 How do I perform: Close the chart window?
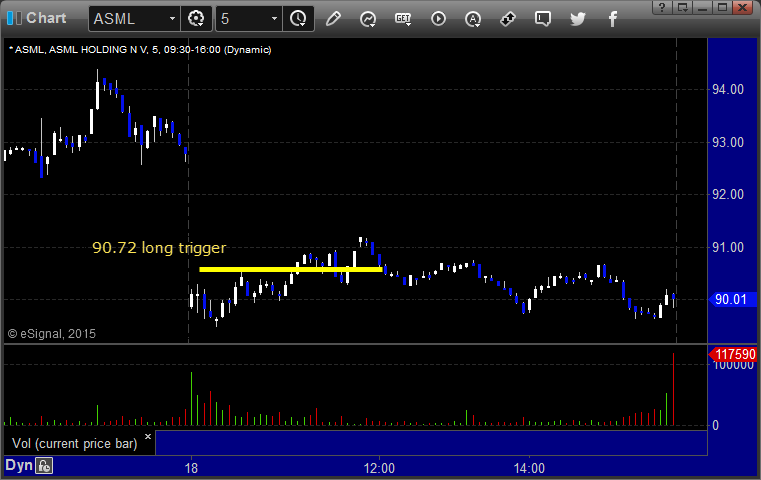743,7
